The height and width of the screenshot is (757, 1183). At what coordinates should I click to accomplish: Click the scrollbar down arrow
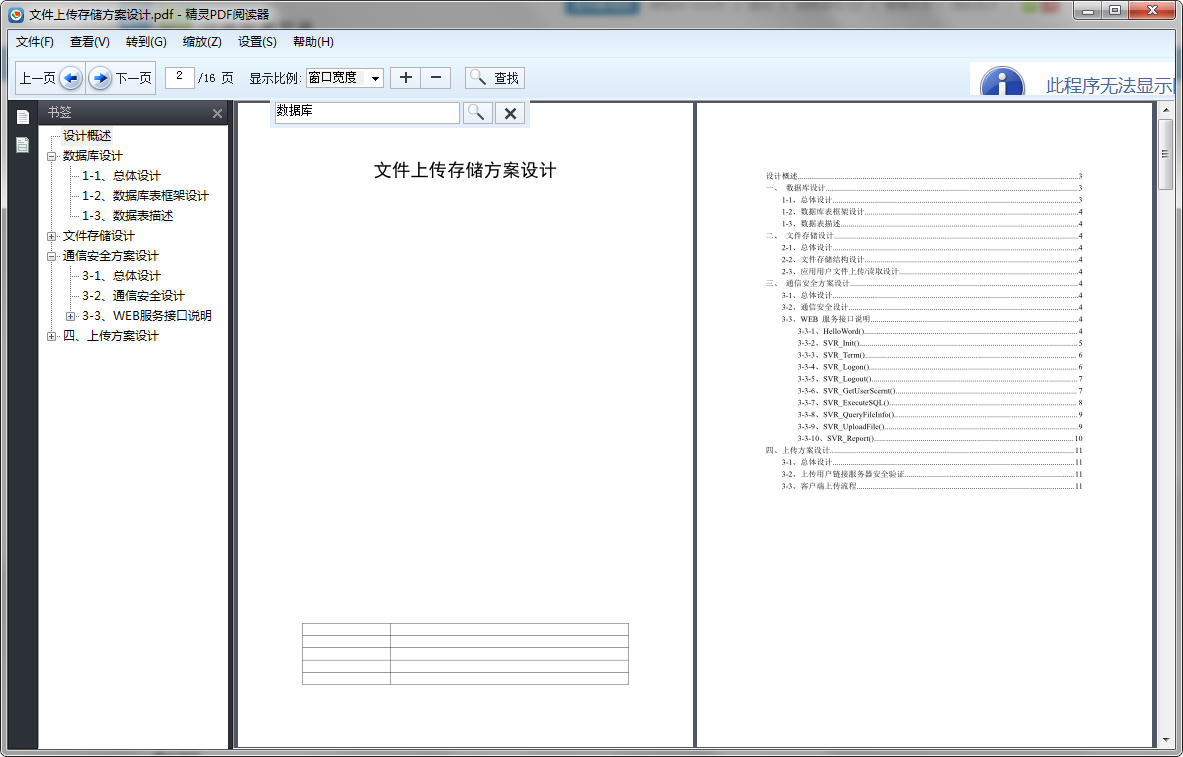tap(1166, 740)
